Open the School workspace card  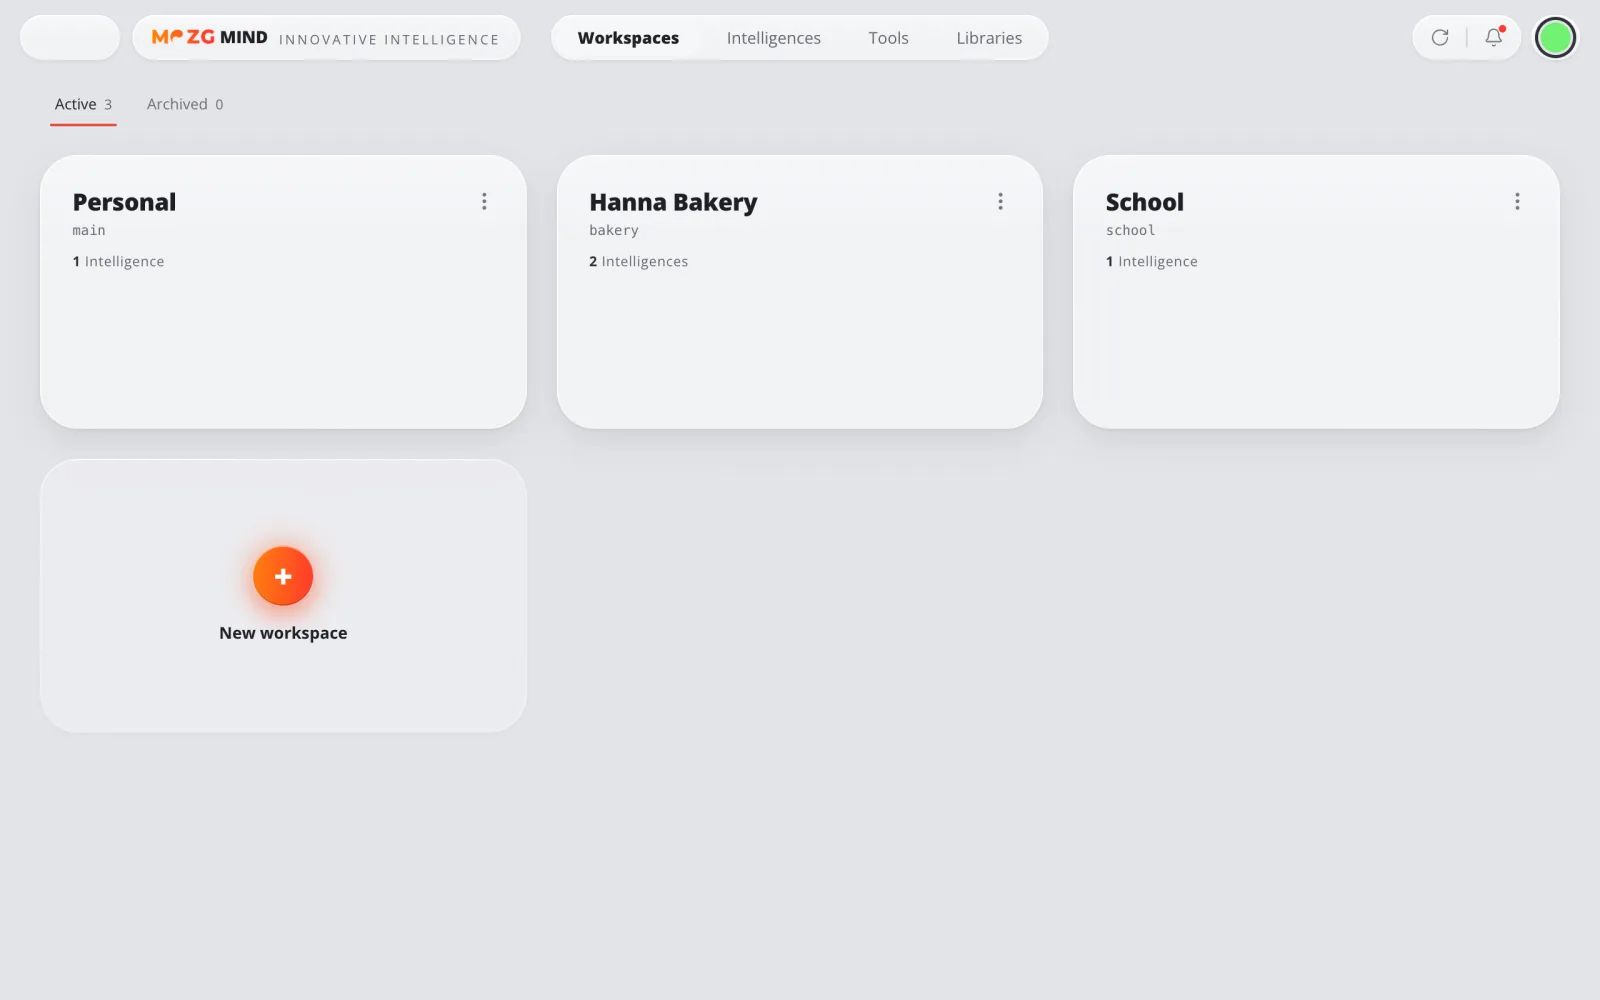(1316, 292)
